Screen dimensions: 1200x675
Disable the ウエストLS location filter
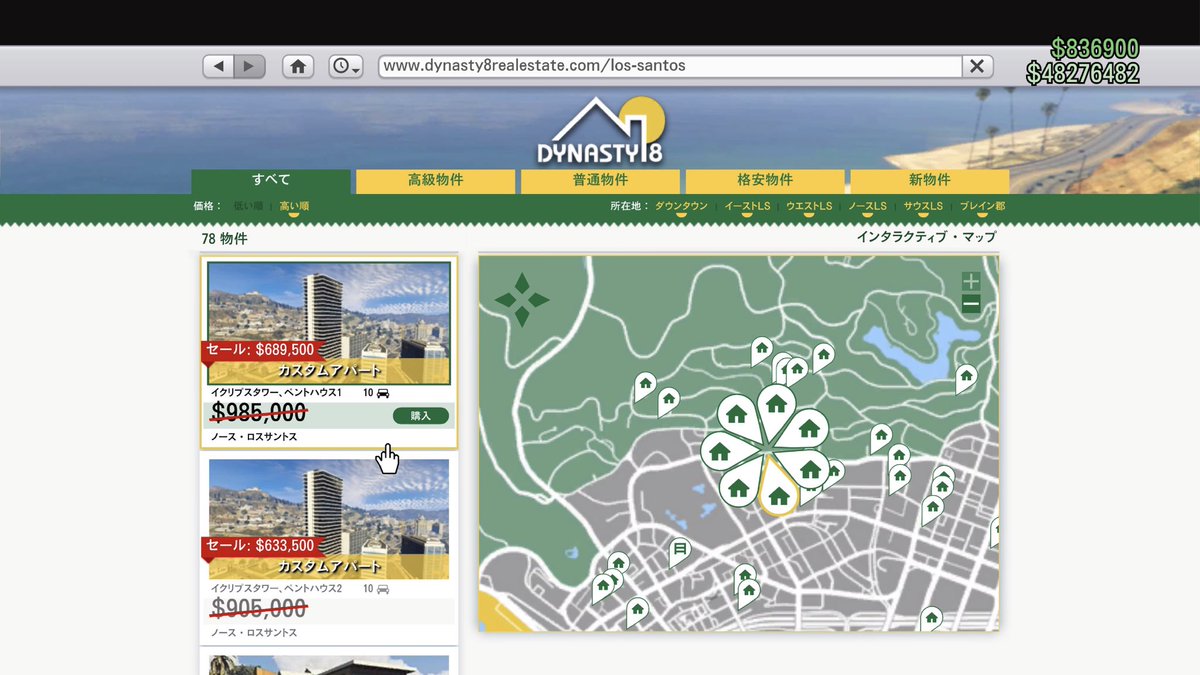click(809, 207)
